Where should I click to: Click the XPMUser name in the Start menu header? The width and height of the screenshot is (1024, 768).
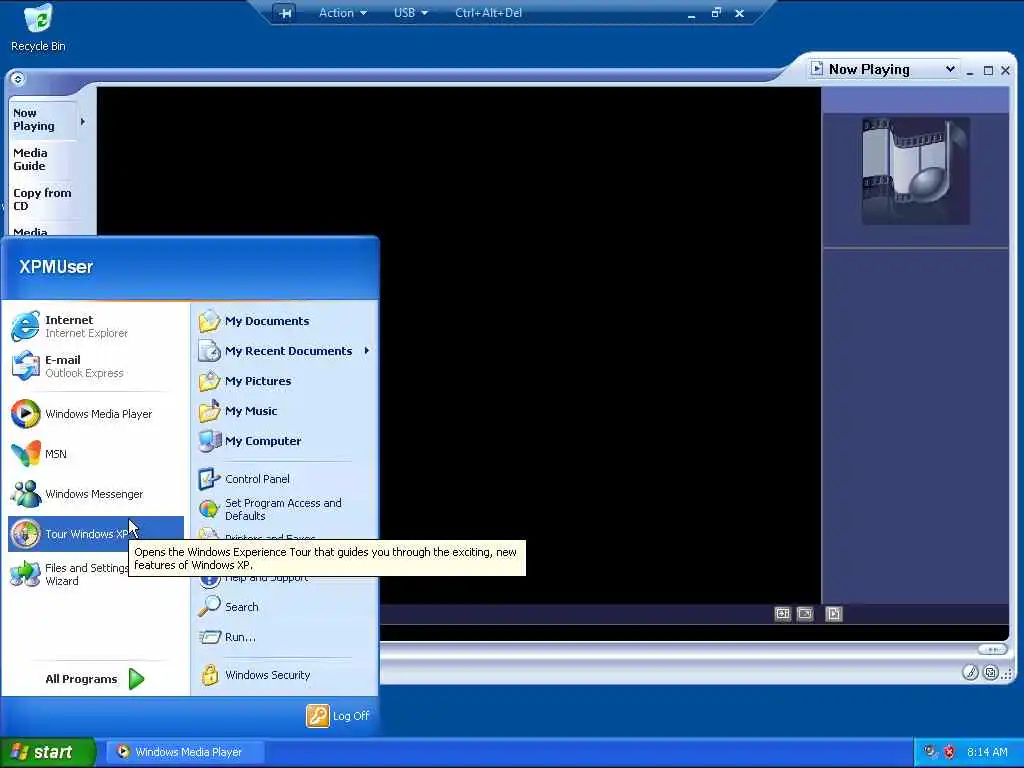click(x=56, y=266)
